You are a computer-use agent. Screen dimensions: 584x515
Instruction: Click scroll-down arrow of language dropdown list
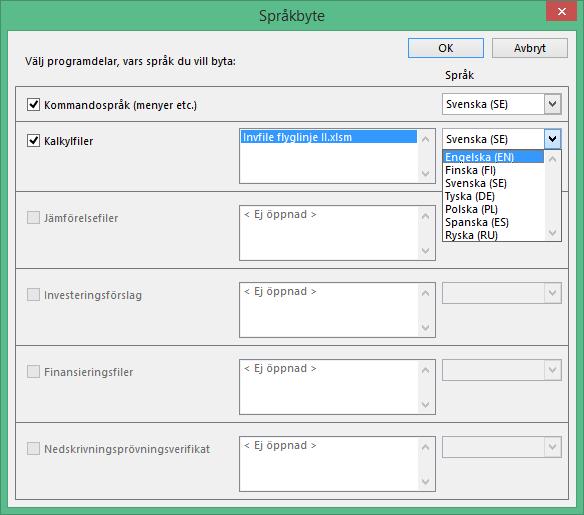tap(553, 233)
